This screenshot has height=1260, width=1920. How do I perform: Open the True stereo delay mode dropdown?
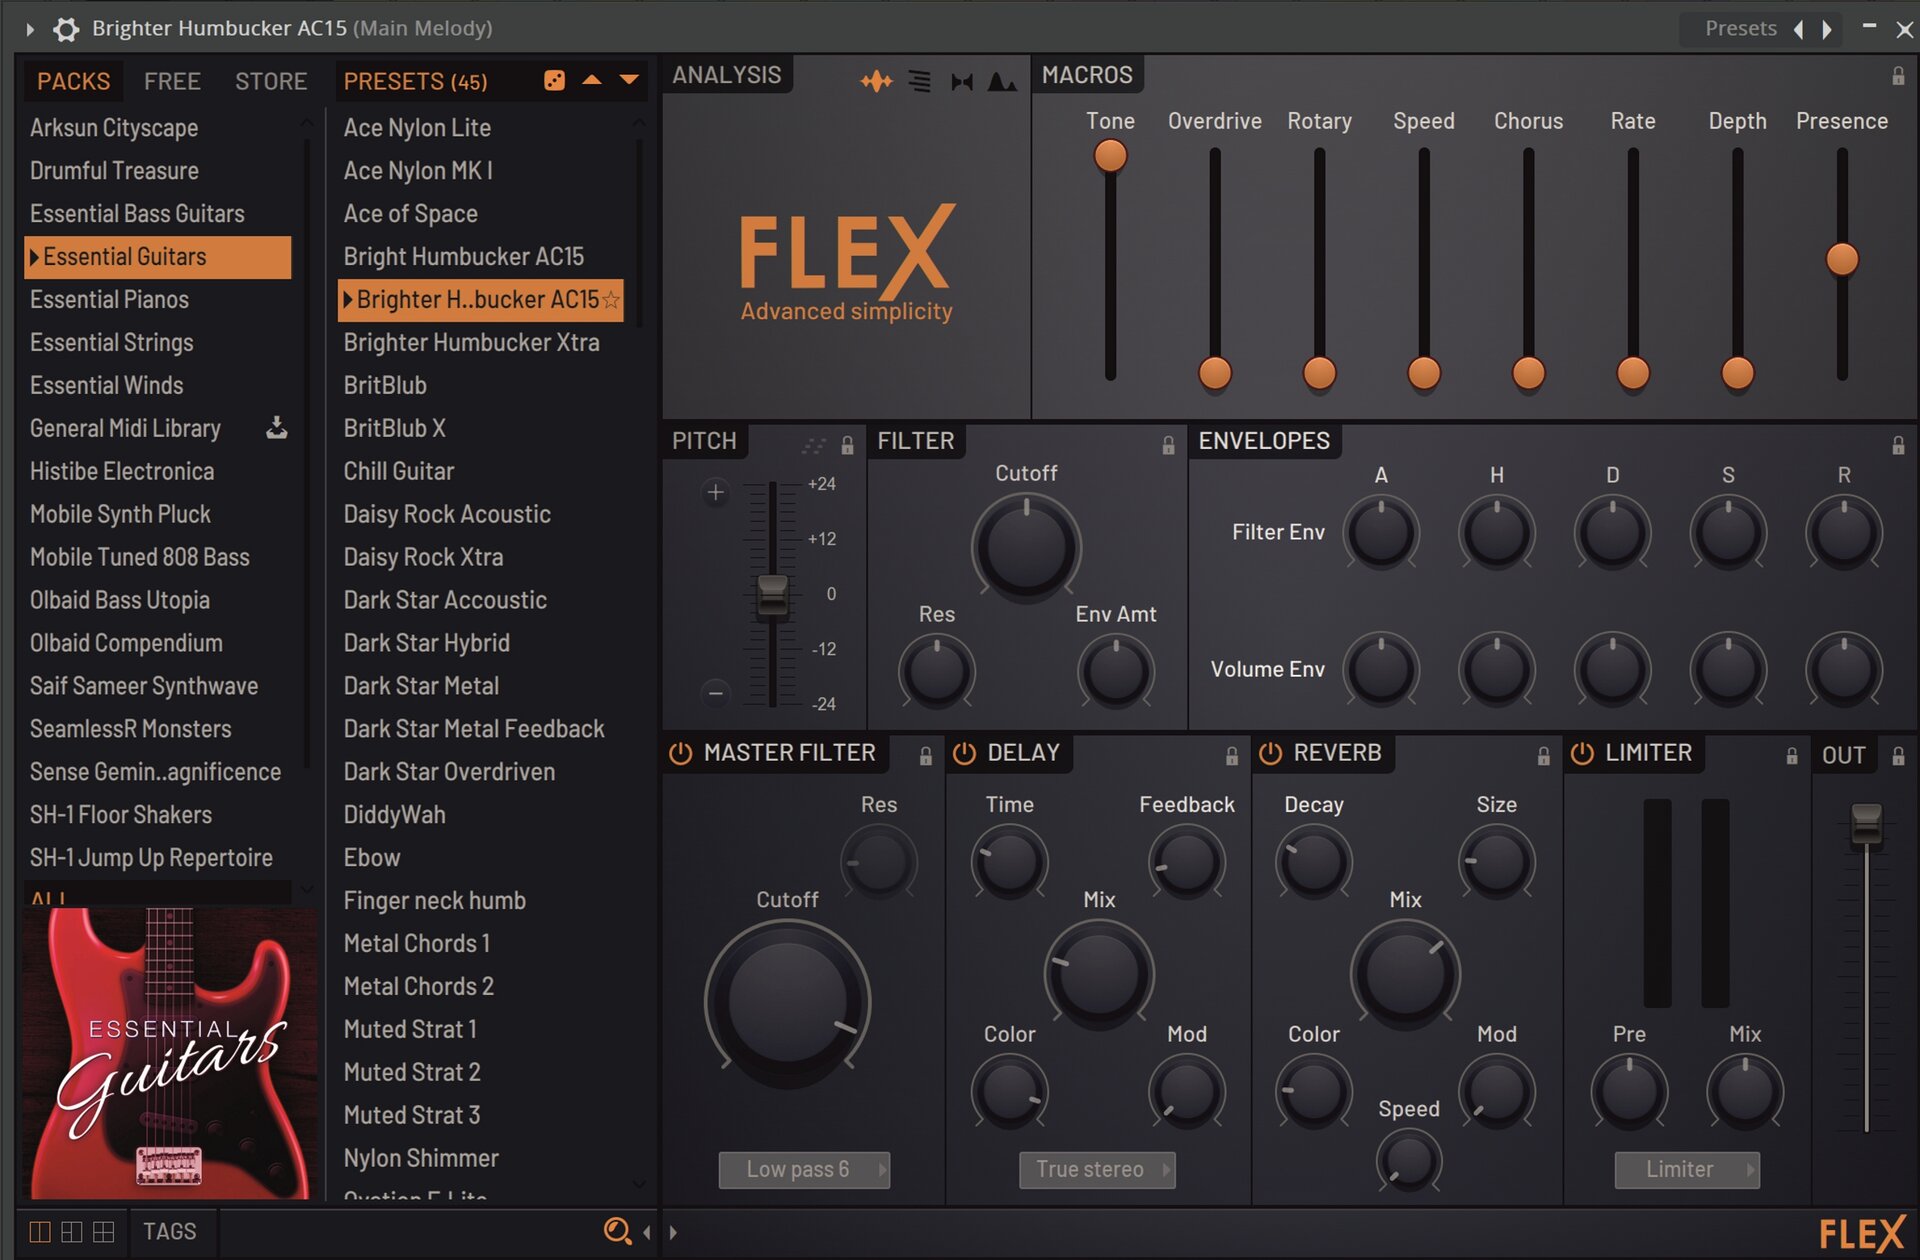[x=1097, y=1169]
